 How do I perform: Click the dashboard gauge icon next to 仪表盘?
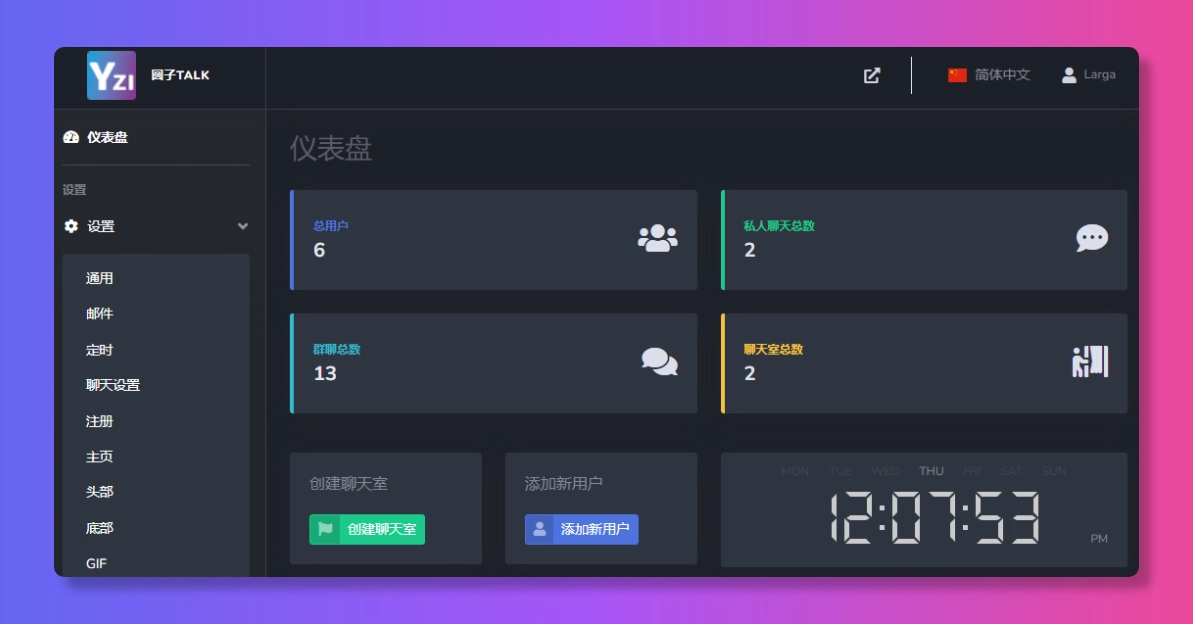pyautogui.click(x=70, y=136)
